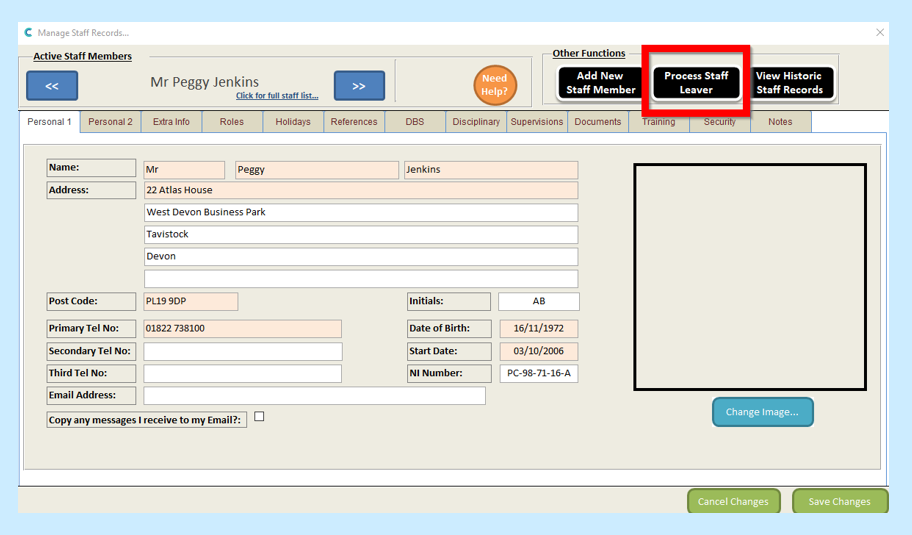Show the Disciplinary tab

click(x=476, y=122)
